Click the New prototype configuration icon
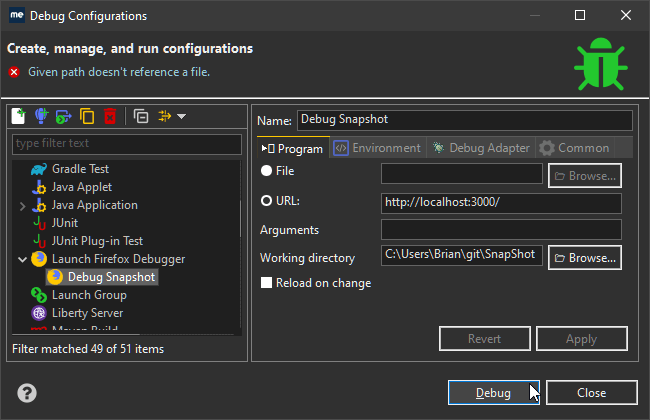 (x=41, y=116)
